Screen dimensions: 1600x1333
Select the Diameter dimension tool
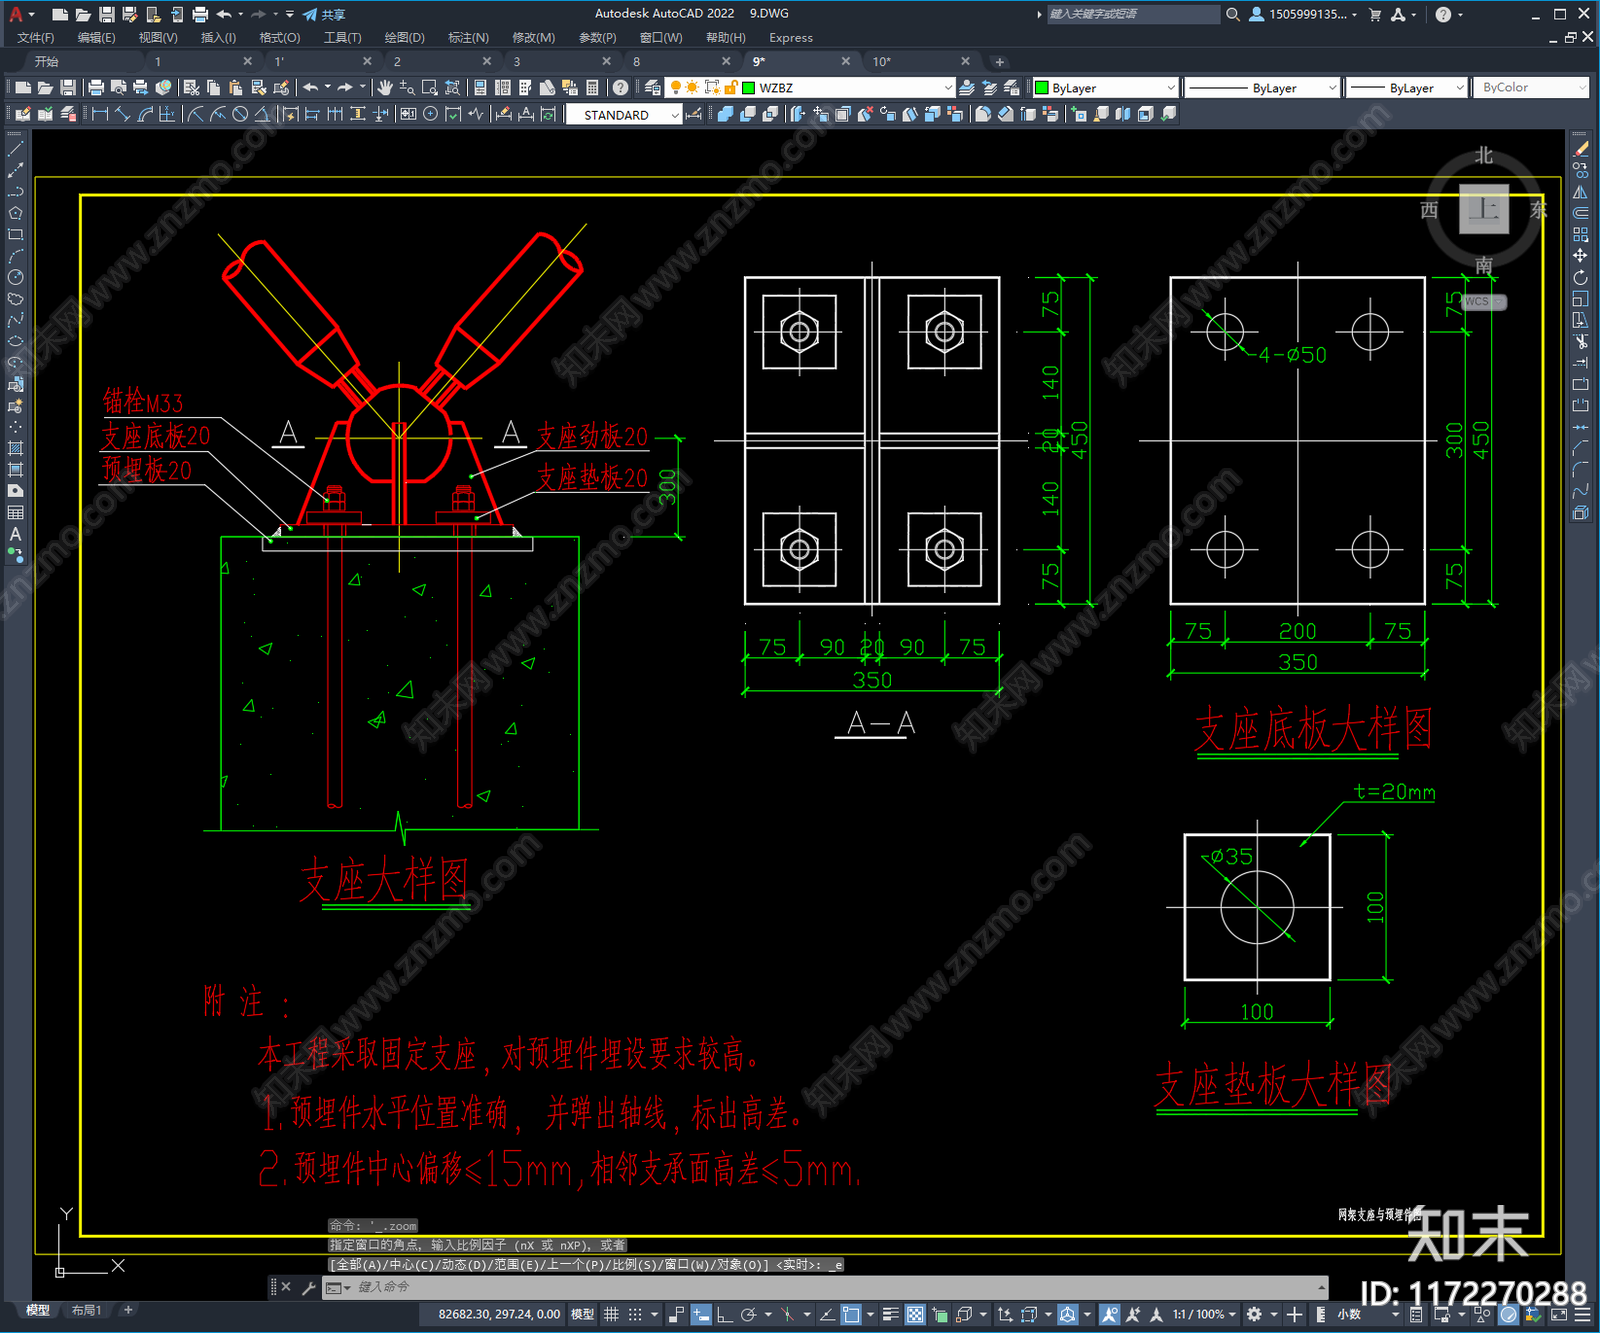240,114
